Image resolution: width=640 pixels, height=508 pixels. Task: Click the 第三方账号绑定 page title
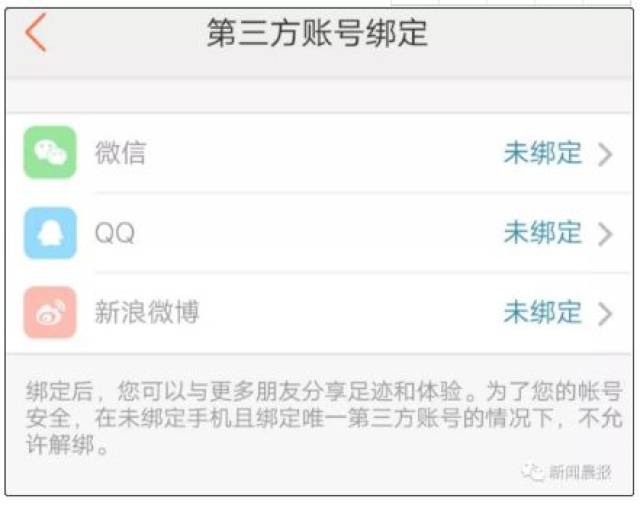[317, 33]
